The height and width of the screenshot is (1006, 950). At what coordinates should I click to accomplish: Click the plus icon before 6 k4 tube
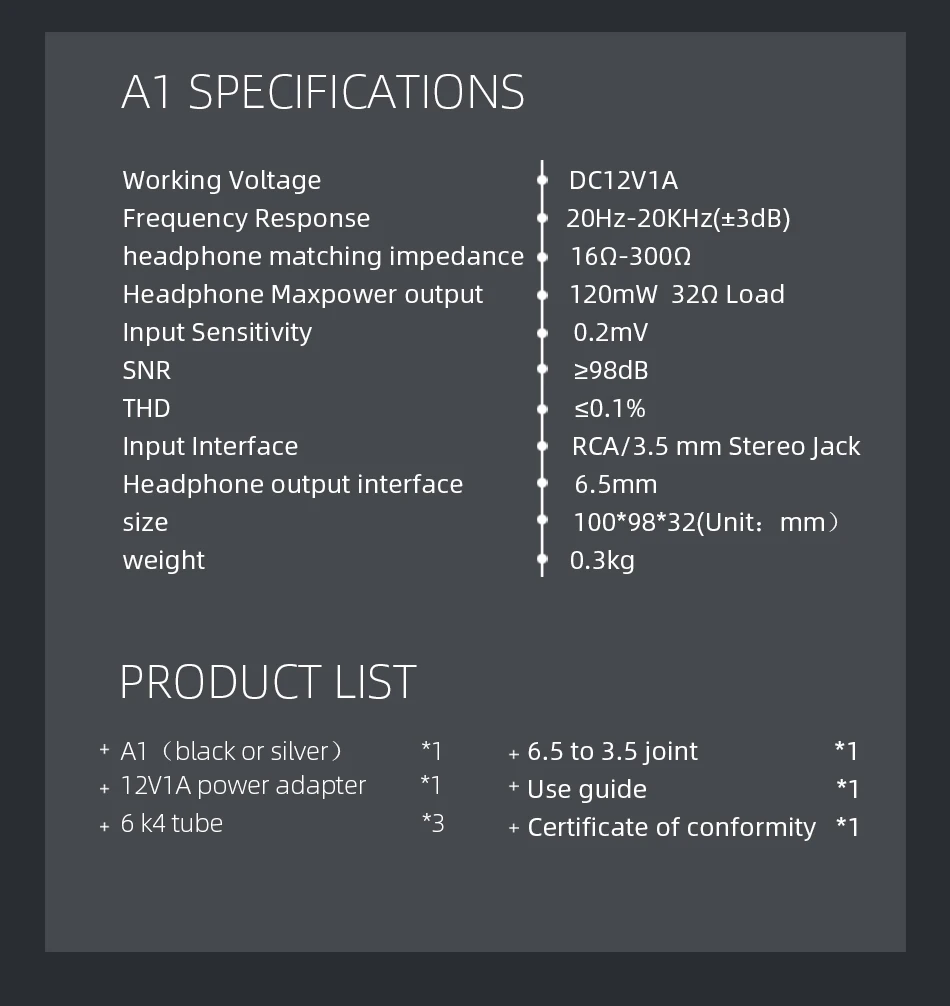coord(105,826)
